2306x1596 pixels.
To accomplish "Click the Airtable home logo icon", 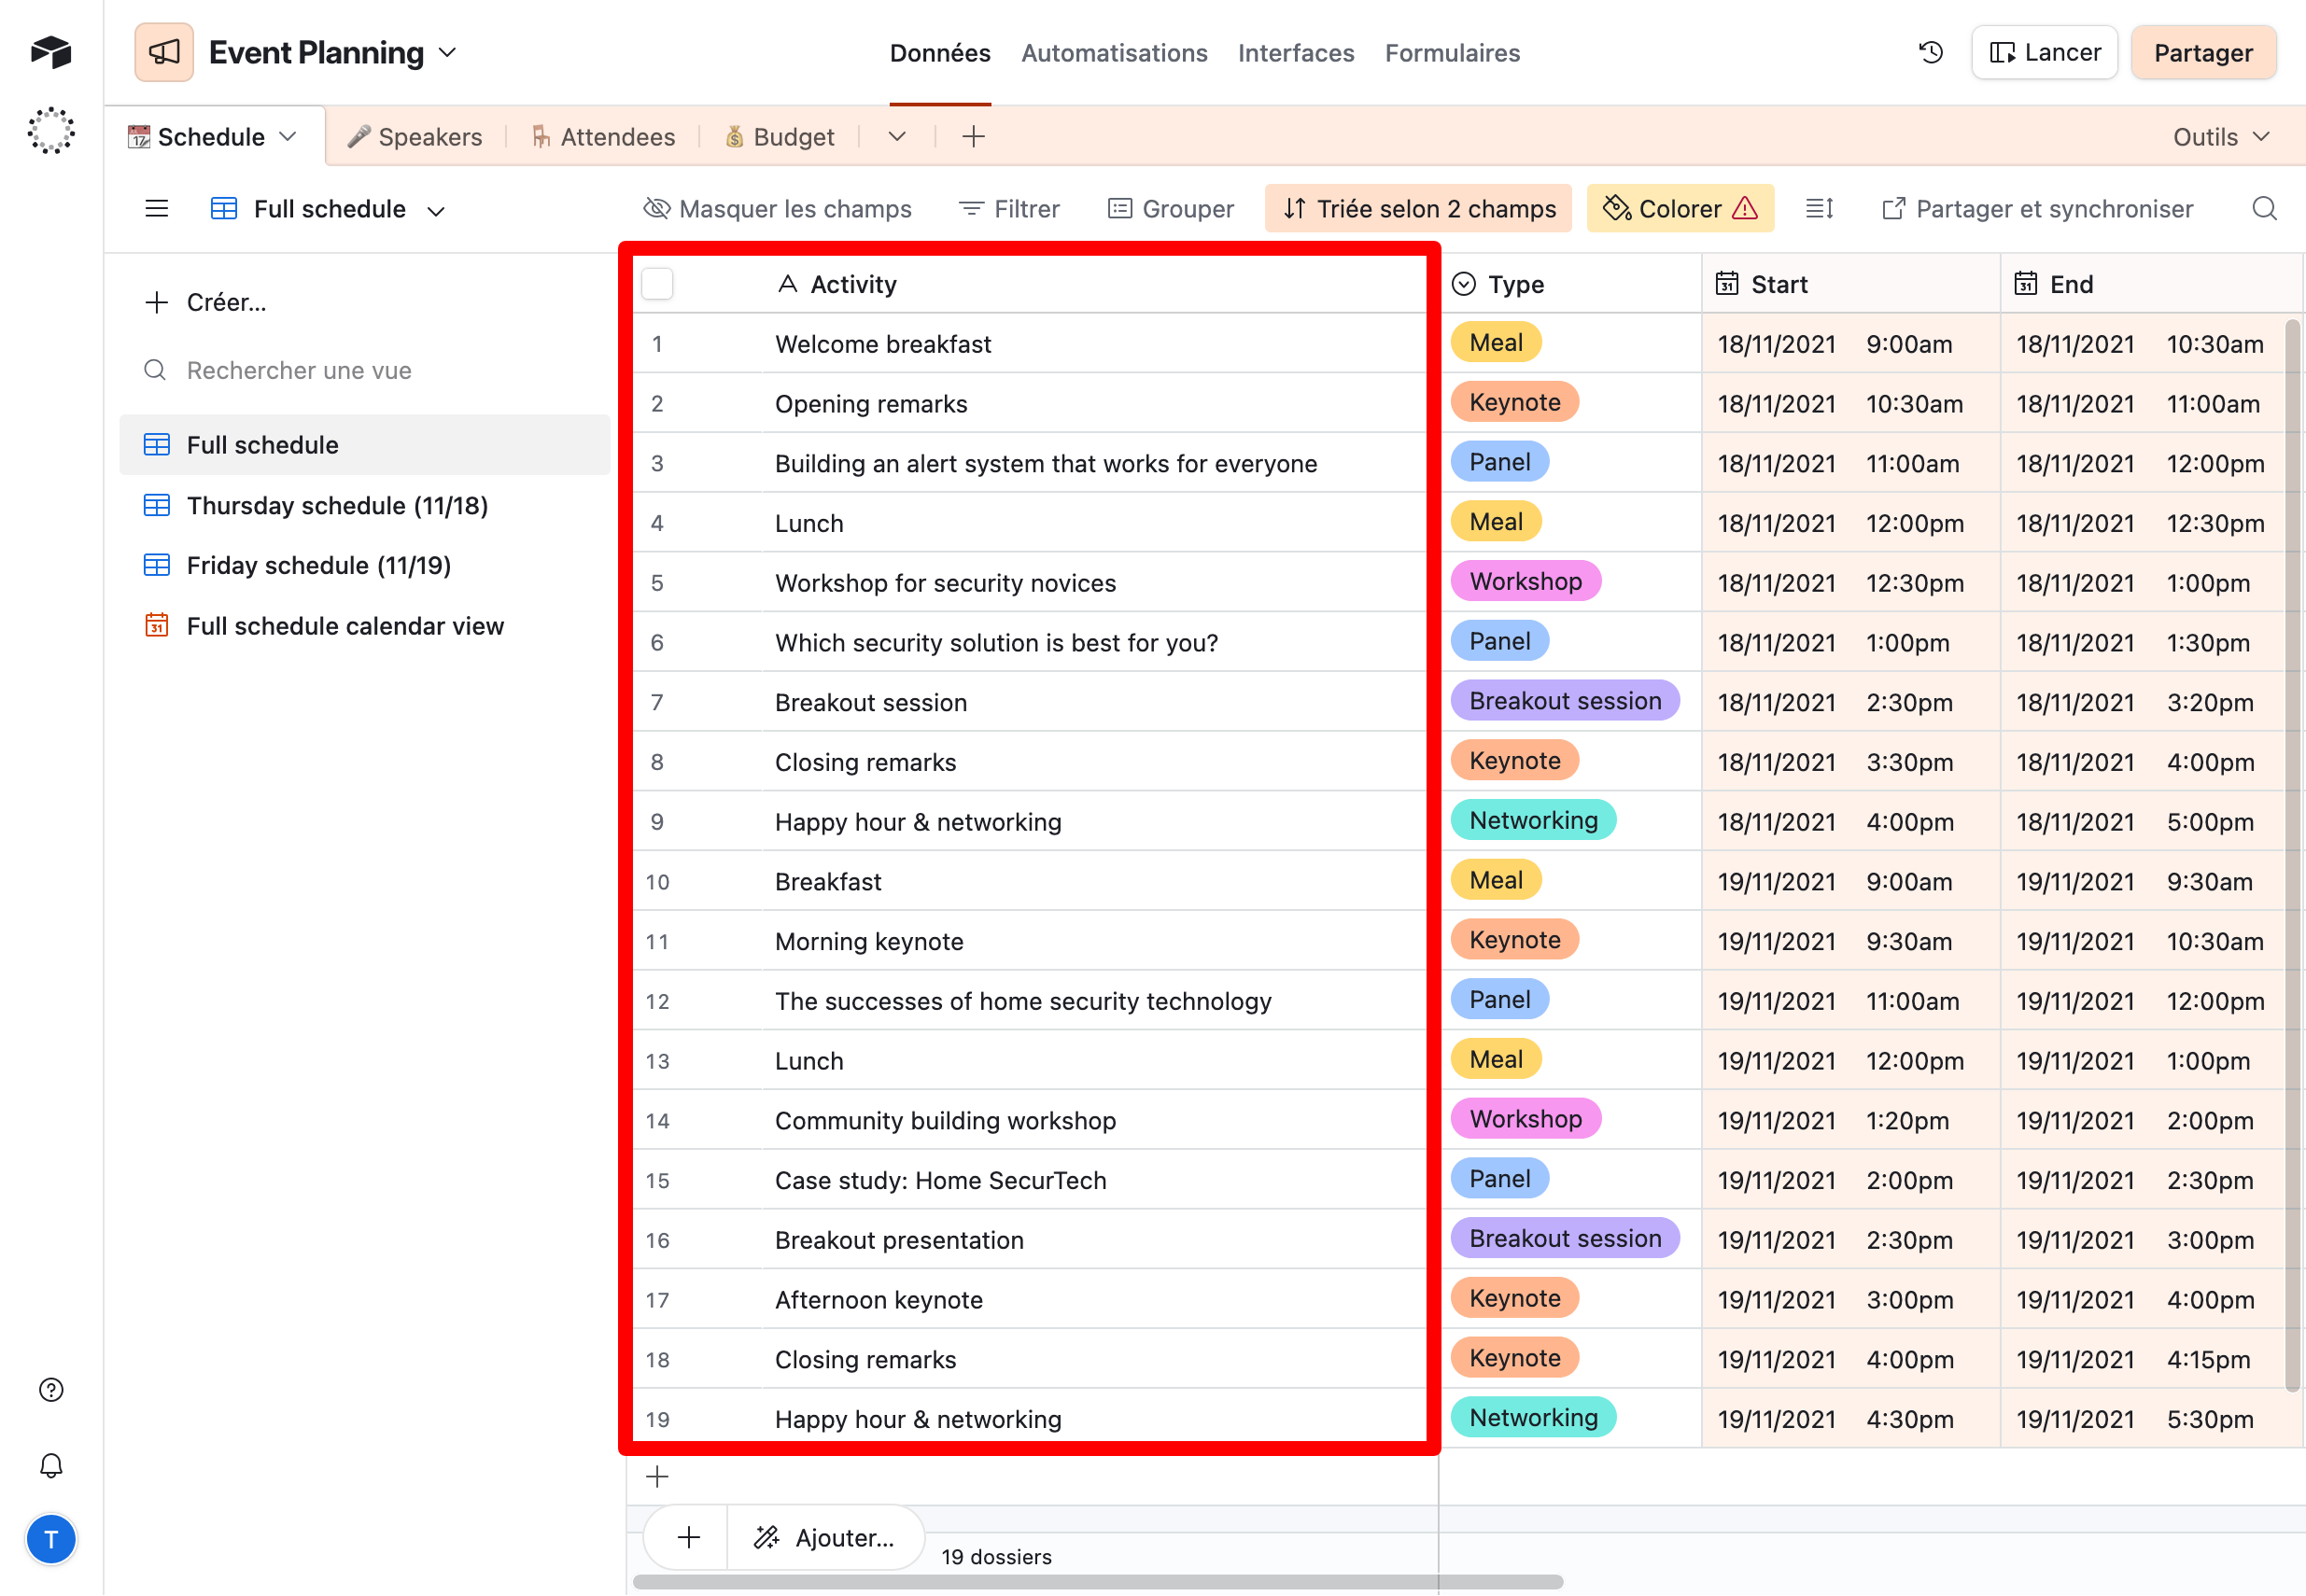I will [51, 52].
